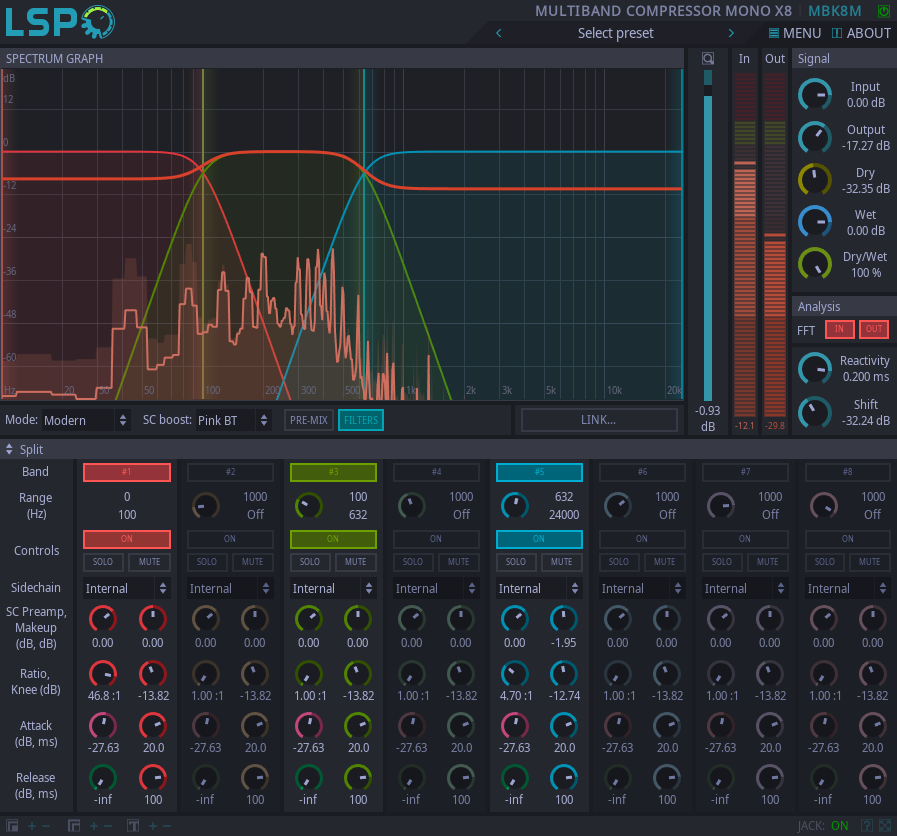Screen dimensions: 897x836
Task: Click the font size T icon in bottom bar
Action: pos(133,826)
